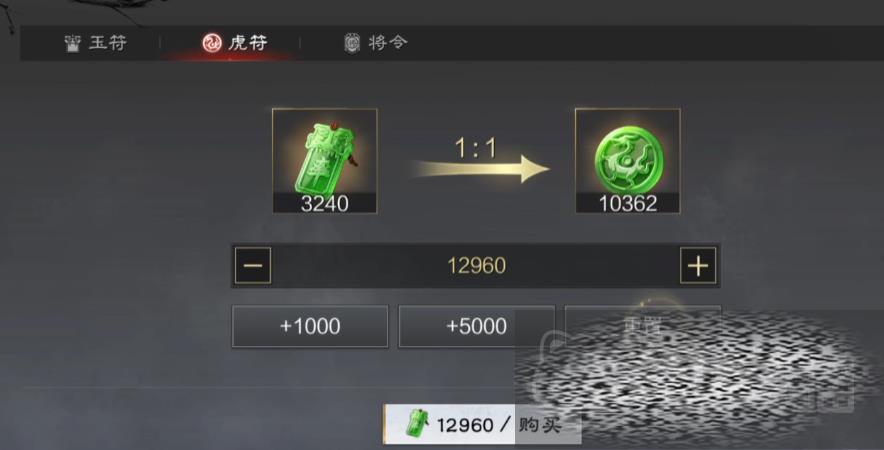Add 5000 using the +5000 button

[x=476, y=327]
